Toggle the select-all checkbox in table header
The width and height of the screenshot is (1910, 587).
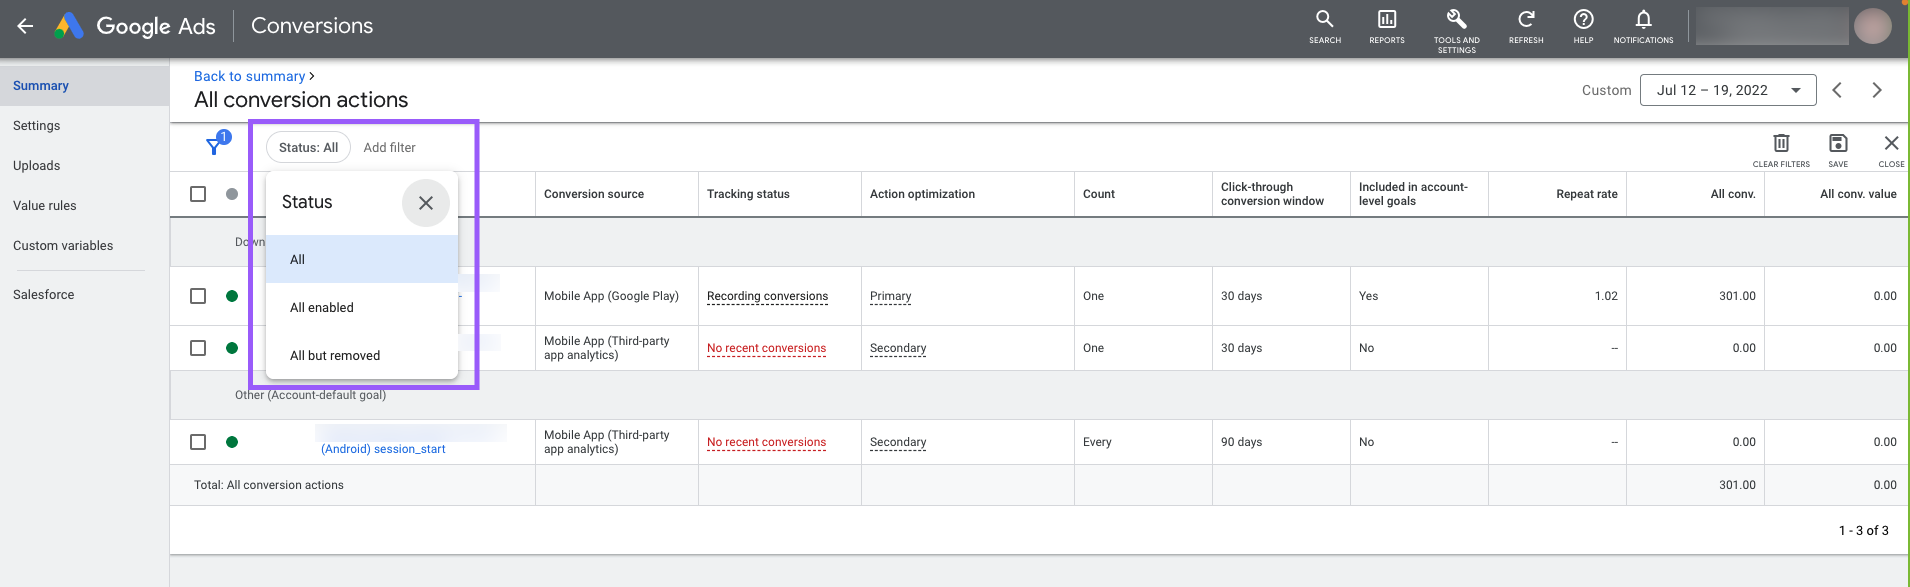tap(198, 194)
